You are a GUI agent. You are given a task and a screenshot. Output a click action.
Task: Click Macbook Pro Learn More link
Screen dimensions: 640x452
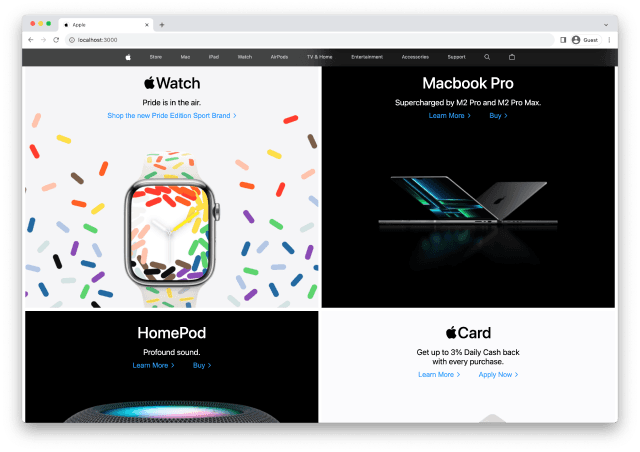tap(449, 116)
